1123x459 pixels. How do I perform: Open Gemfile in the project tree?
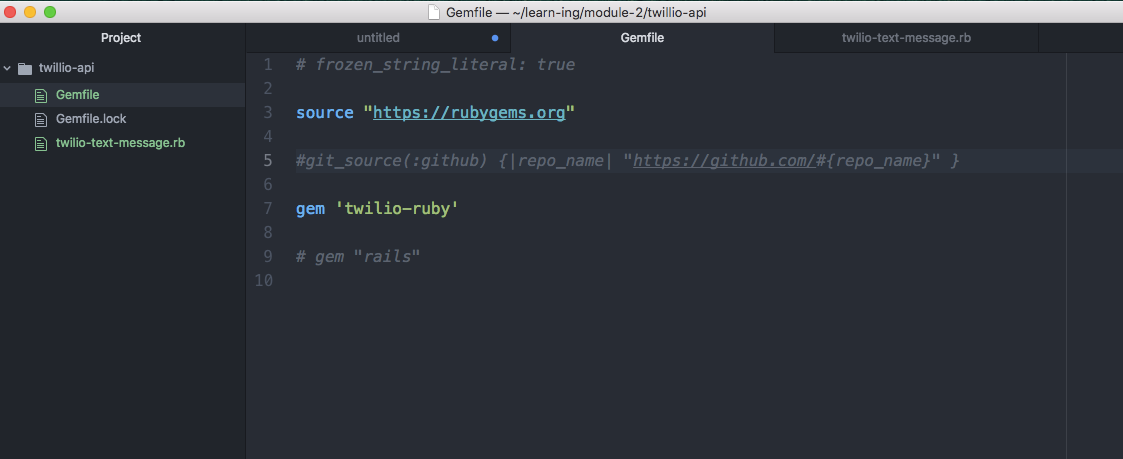77,95
